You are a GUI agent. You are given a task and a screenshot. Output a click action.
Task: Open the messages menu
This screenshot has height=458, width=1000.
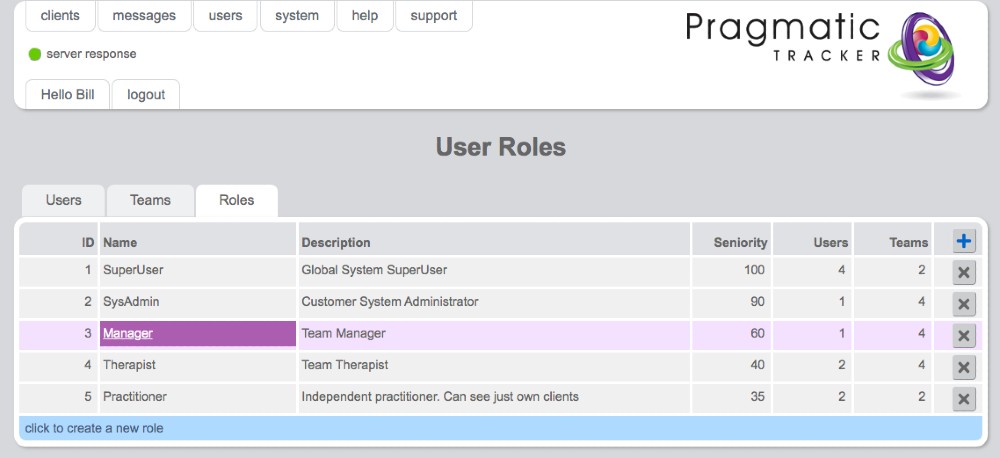pos(144,16)
